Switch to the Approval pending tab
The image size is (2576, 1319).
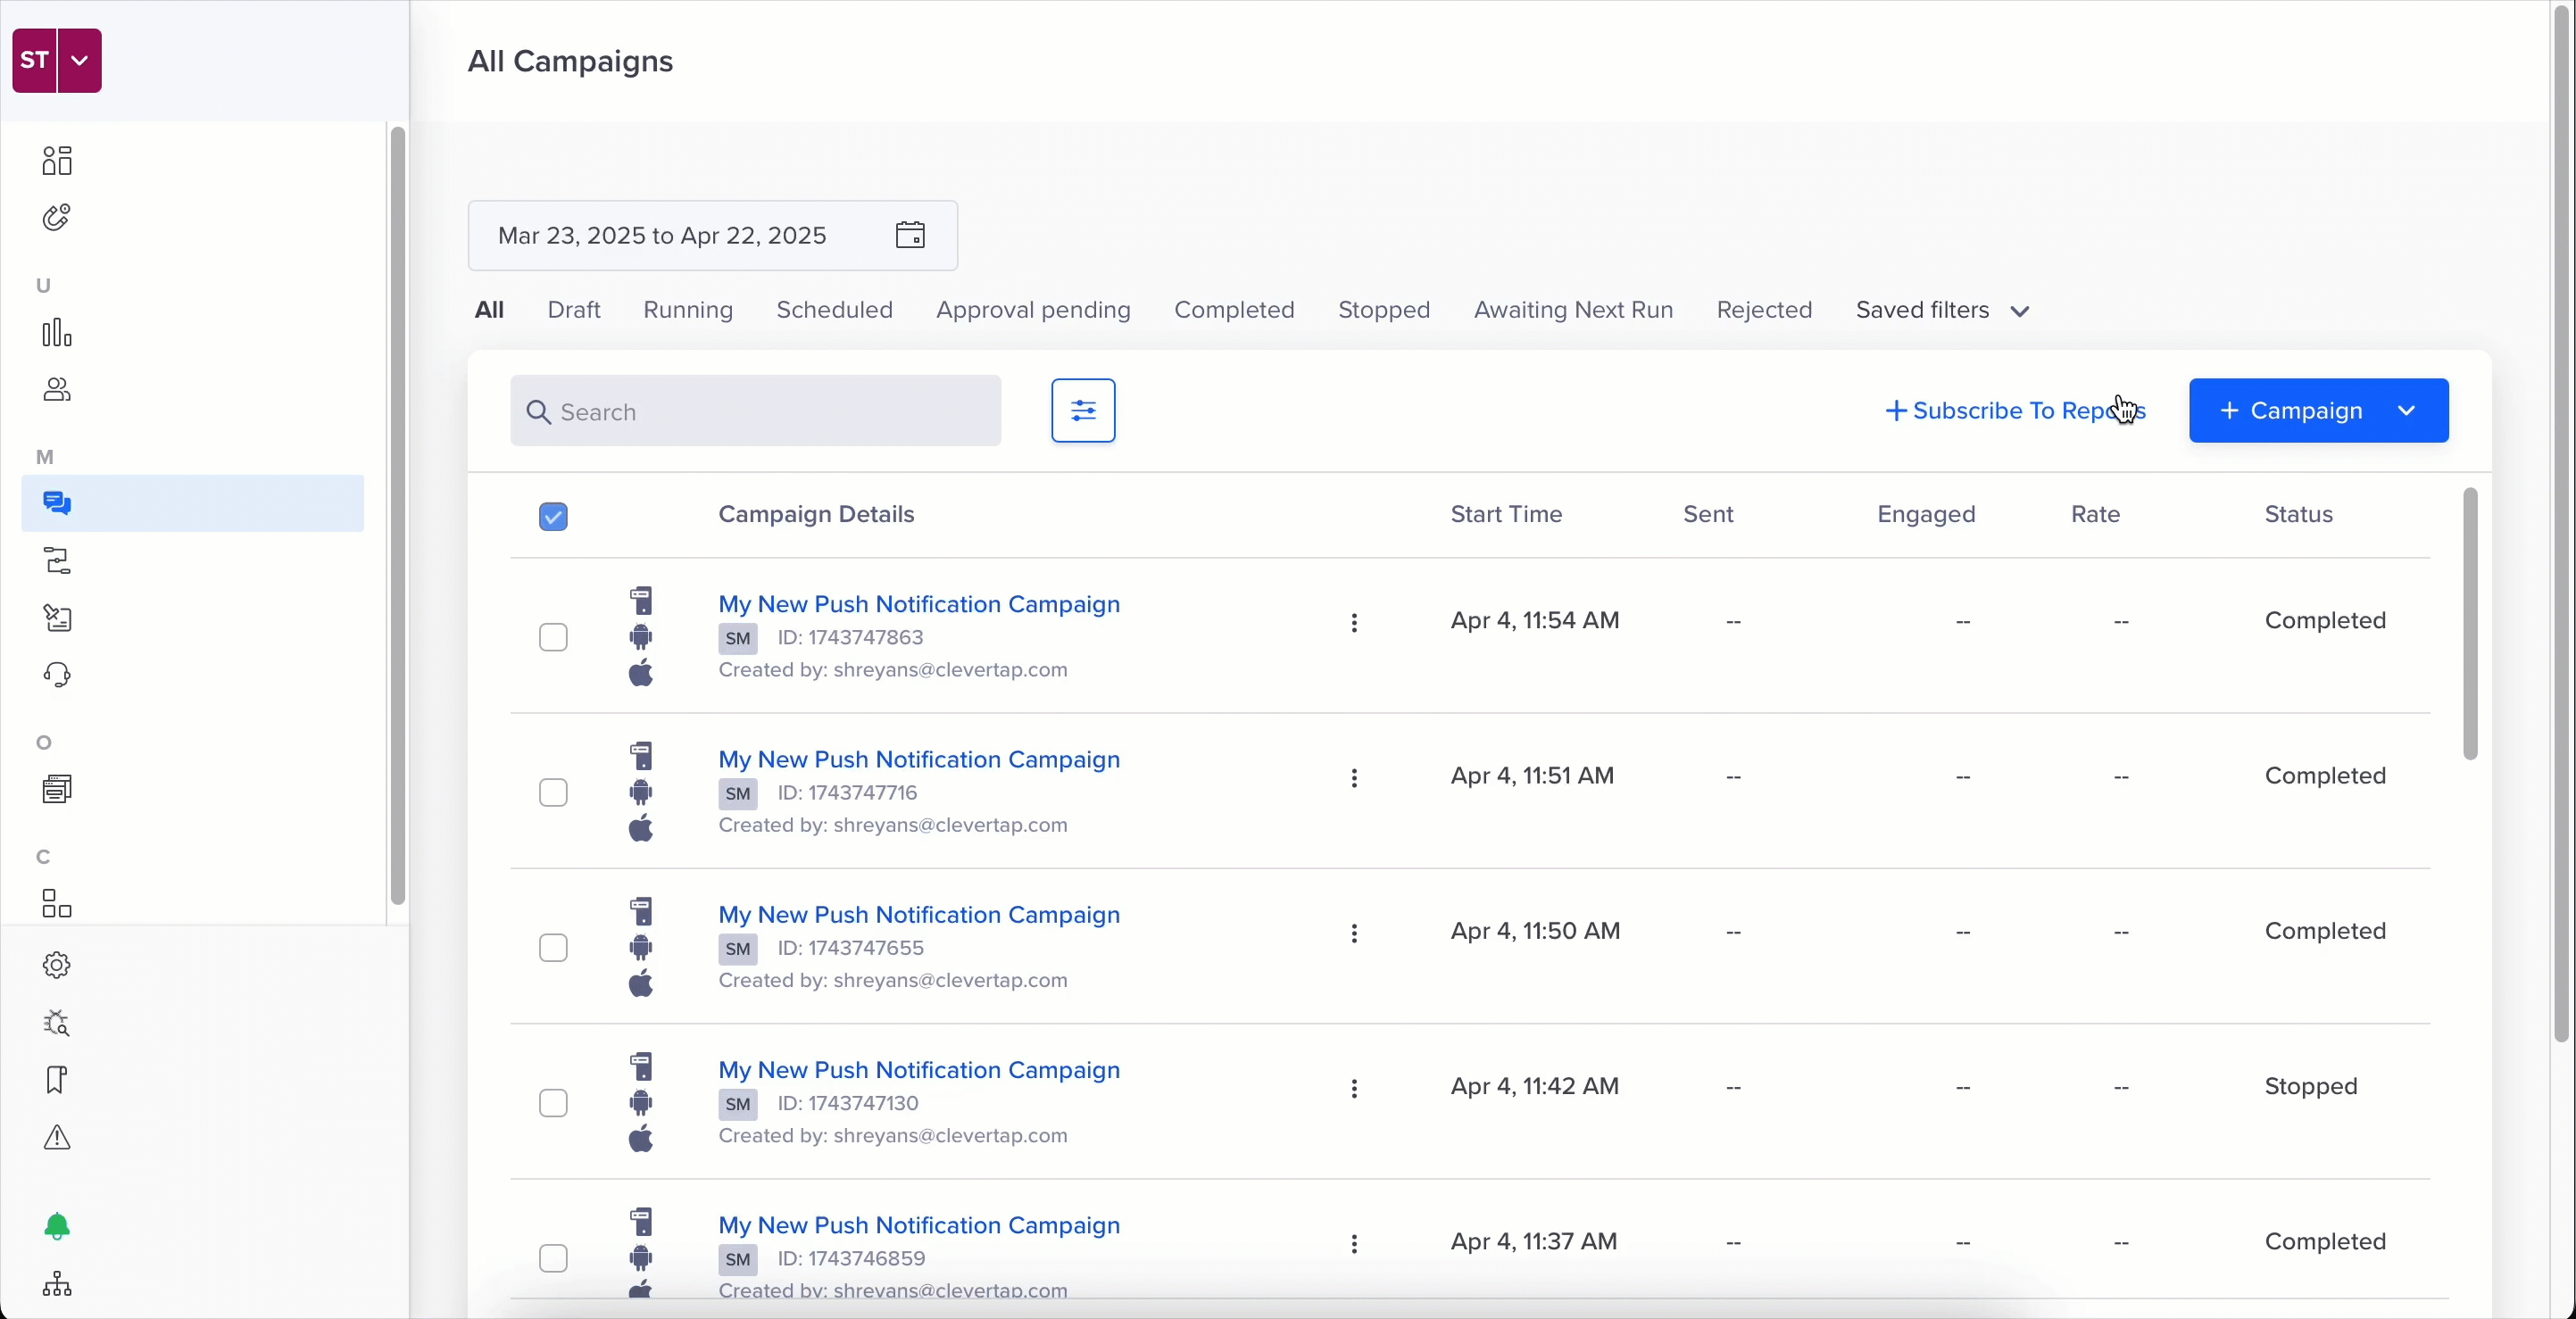pyautogui.click(x=1033, y=310)
